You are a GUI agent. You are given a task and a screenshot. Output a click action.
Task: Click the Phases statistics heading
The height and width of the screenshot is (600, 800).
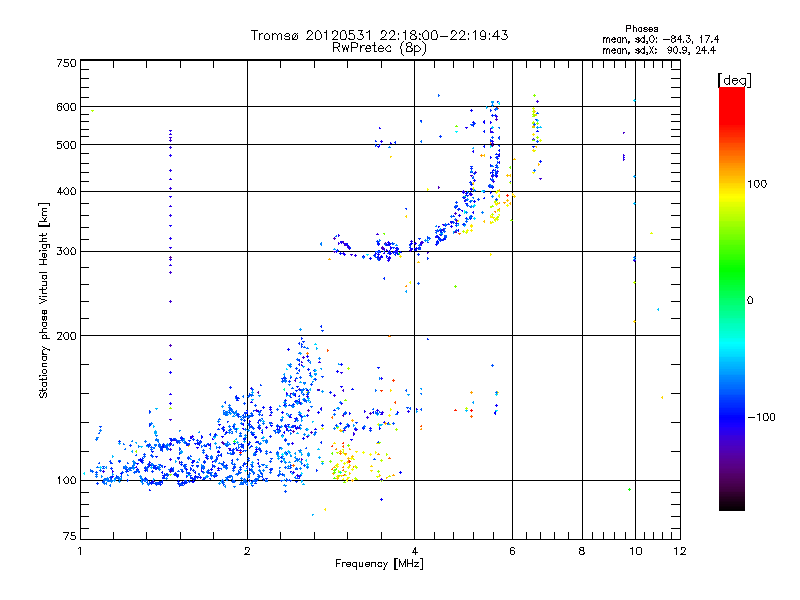(641, 29)
